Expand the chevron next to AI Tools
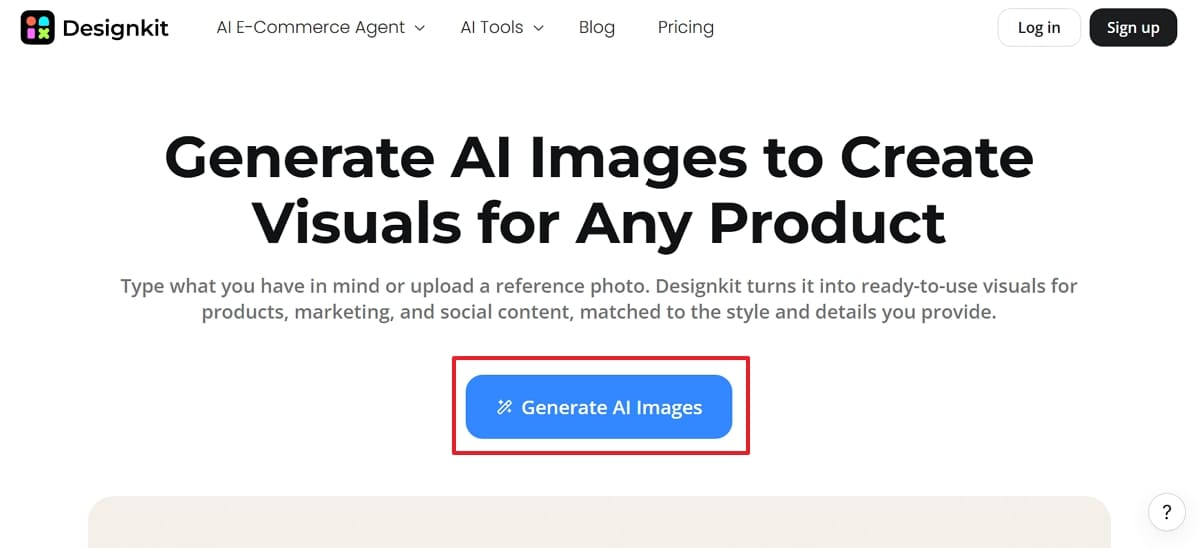Screen dimensions: 1200x548 point(538,28)
